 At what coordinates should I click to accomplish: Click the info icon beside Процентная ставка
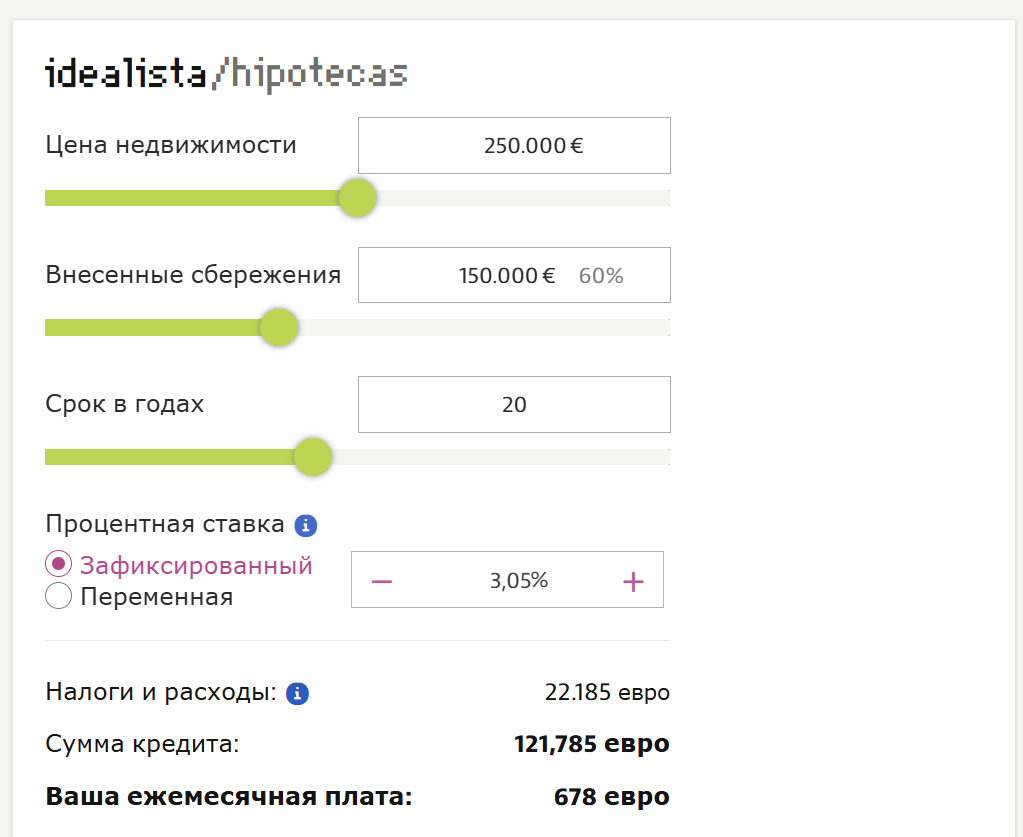(x=306, y=525)
